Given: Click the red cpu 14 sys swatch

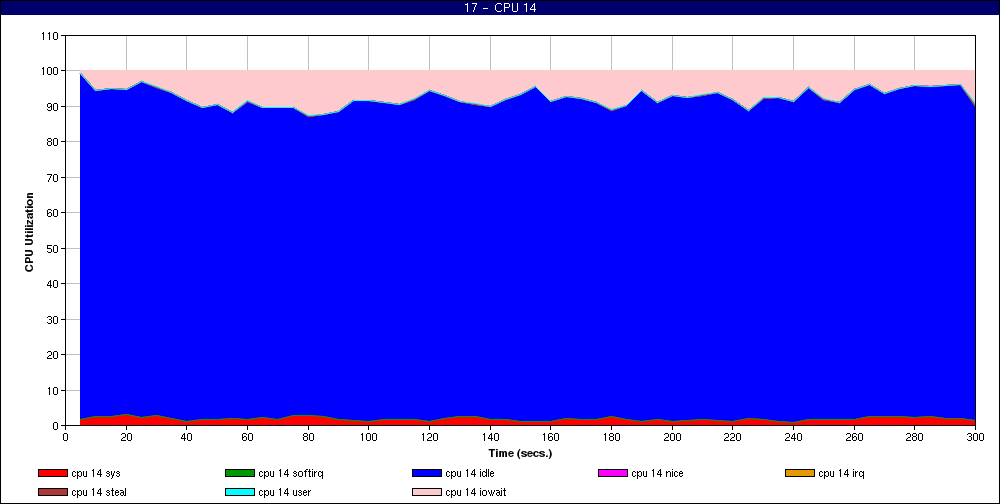Looking at the screenshot, I should 53,473.
